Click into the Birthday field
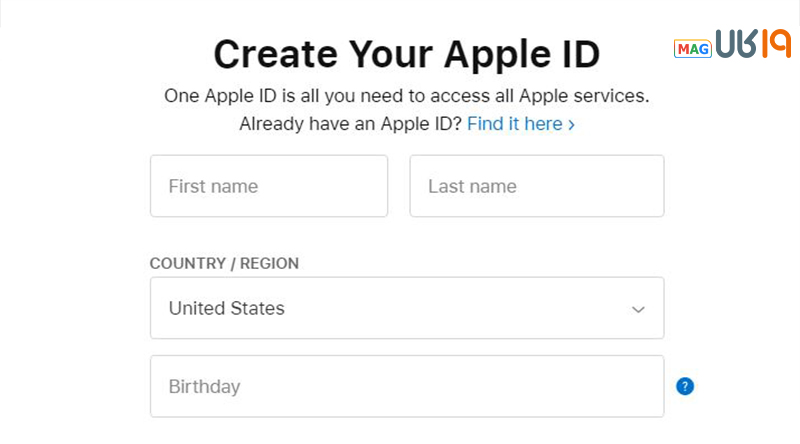 click(x=406, y=386)
